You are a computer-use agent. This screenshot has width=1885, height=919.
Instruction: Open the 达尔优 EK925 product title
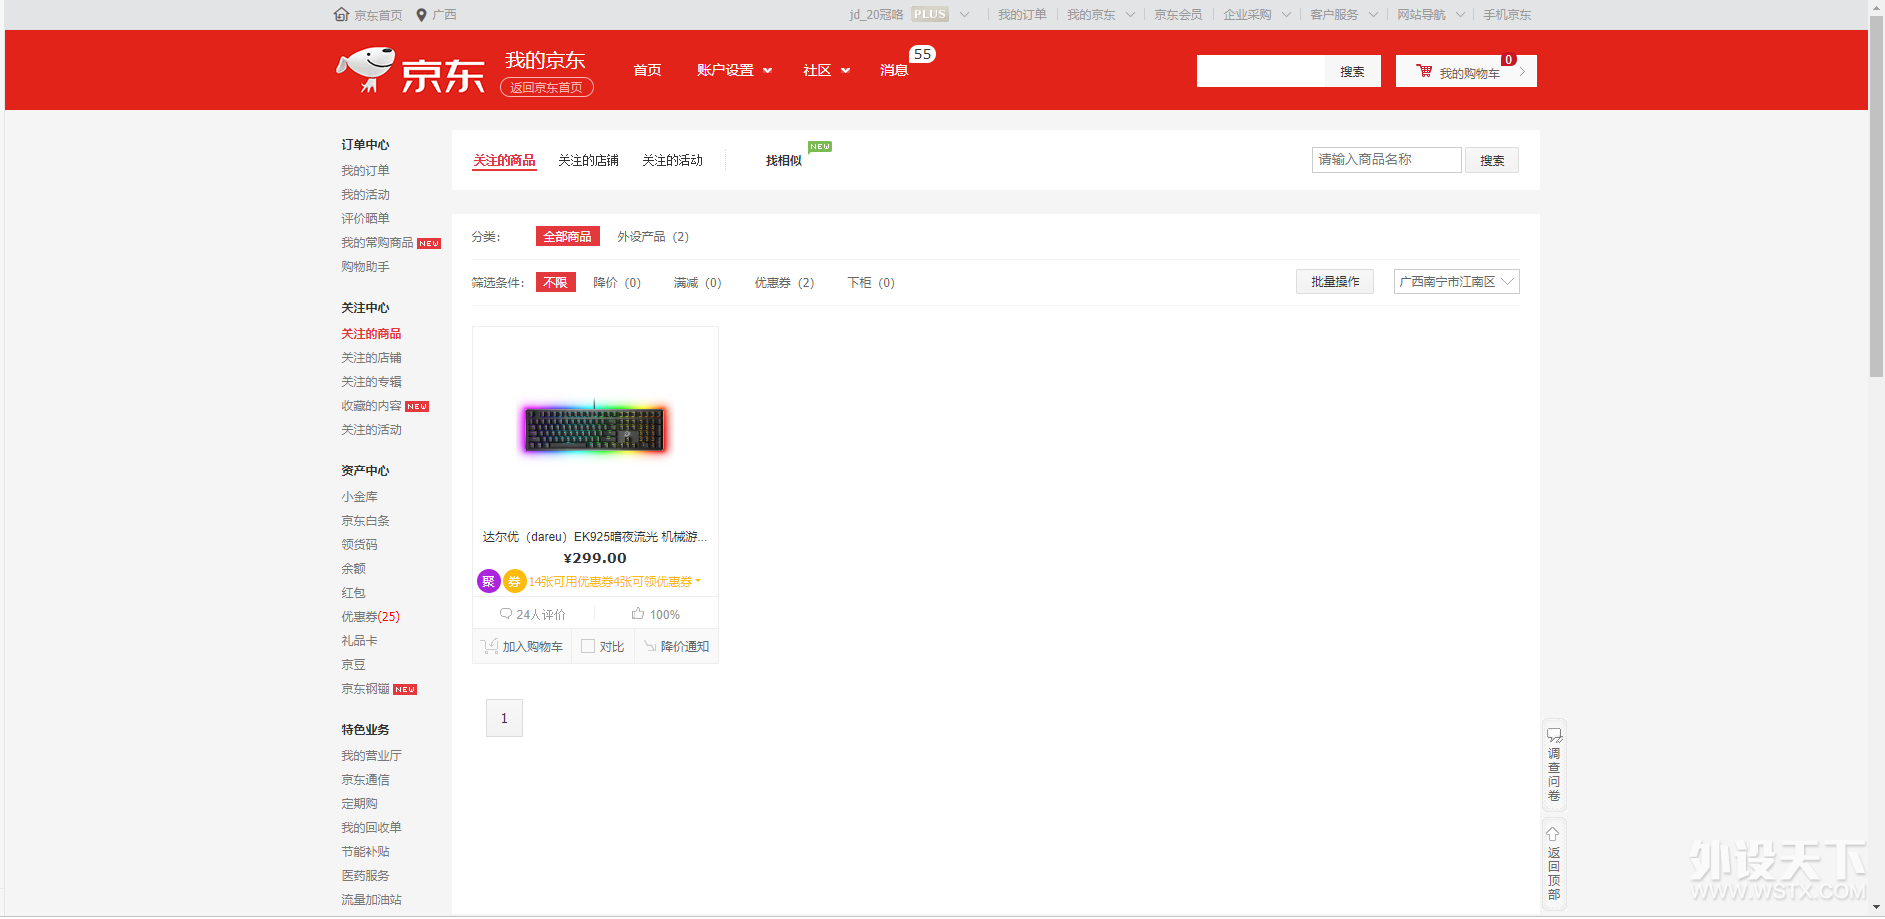point(595,537)
